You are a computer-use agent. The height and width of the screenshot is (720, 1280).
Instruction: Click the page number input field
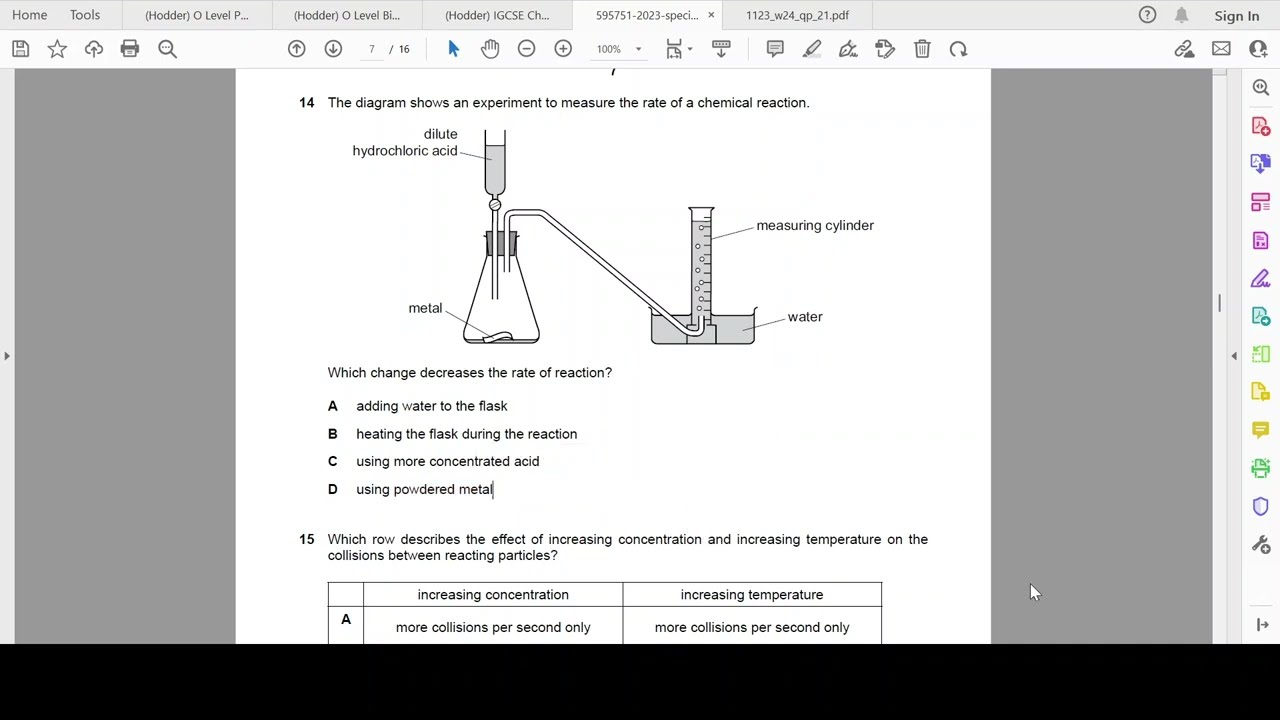[x=372, y=49]
